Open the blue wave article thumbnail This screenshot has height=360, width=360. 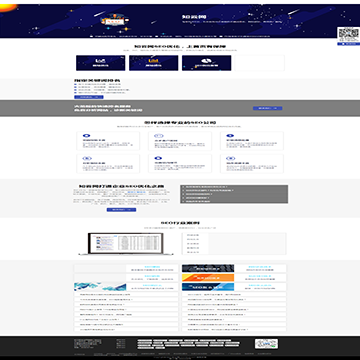[100, 287]
